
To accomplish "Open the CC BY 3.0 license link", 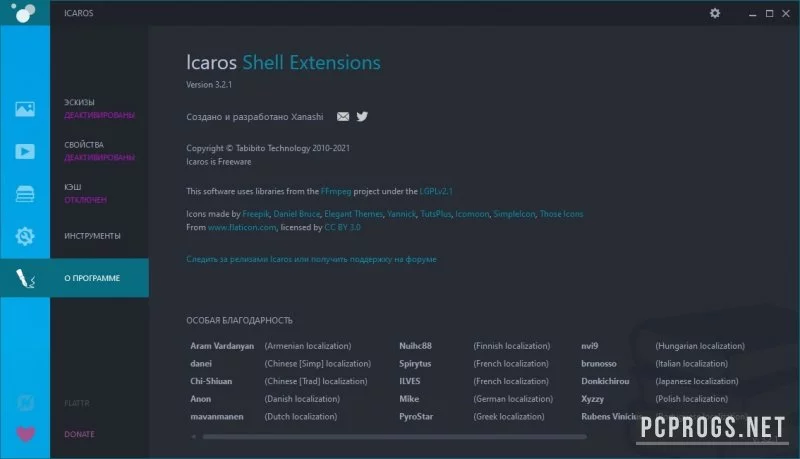I will (x=342, y=227).
